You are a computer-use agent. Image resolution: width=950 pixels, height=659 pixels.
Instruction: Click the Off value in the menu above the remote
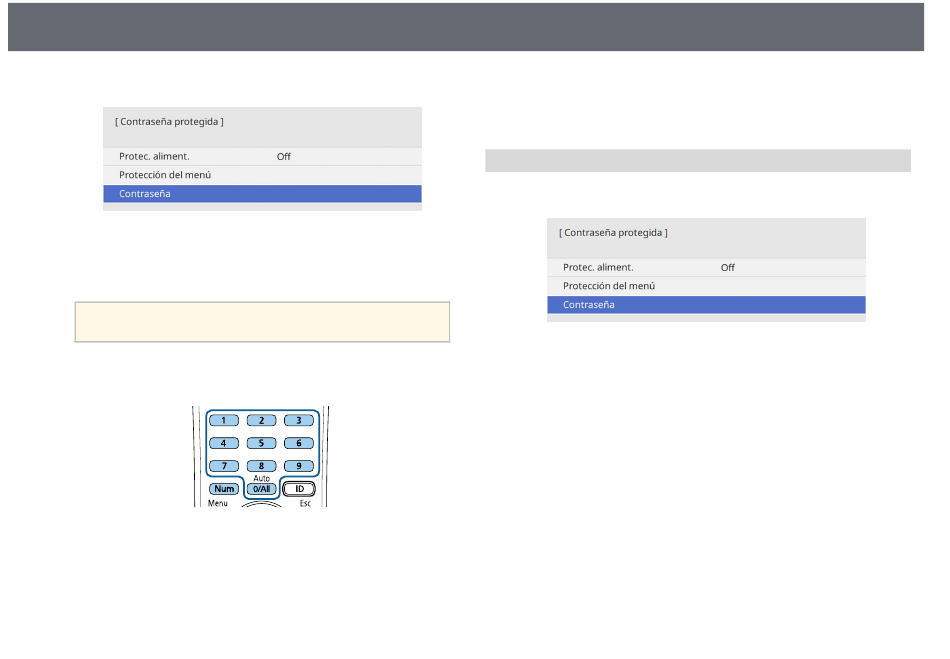coord(284,156)
